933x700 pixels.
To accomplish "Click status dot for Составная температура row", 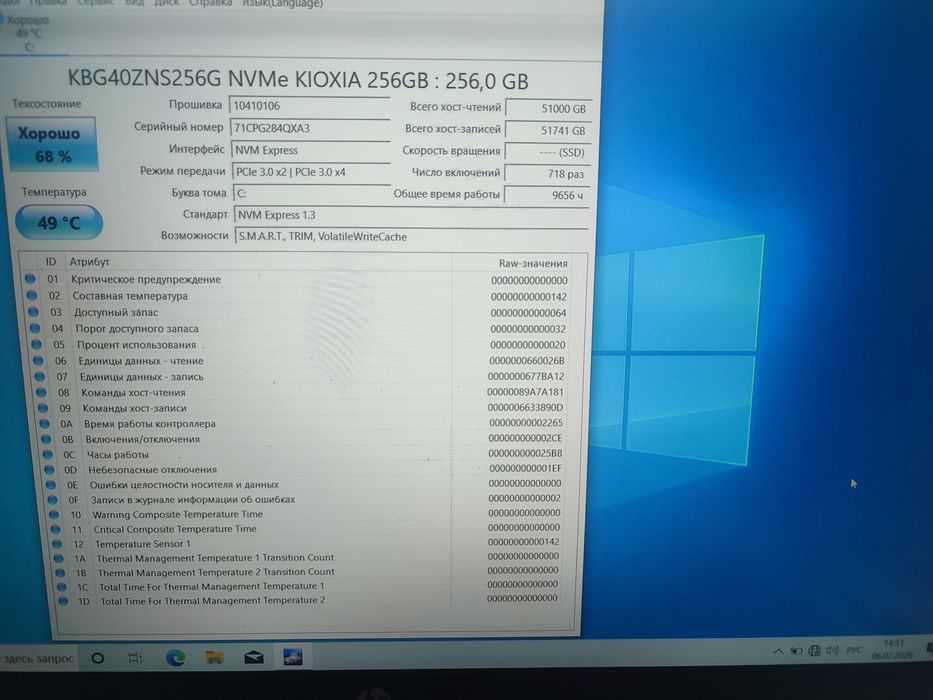I will coord(32,295).
